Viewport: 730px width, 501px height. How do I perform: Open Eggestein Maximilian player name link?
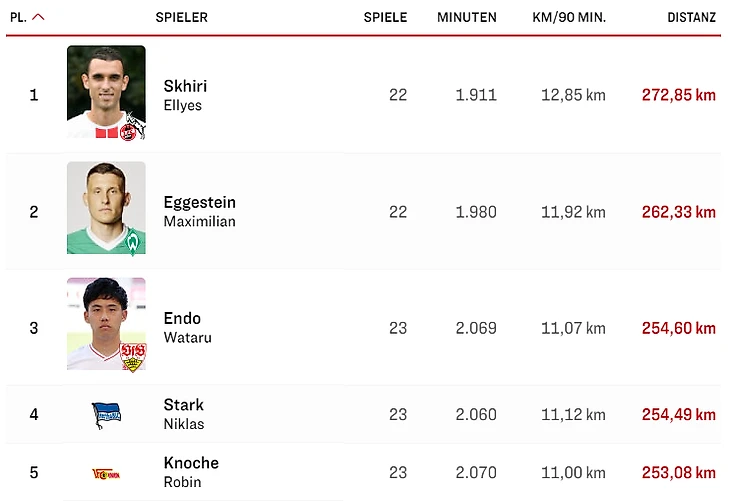coord(199,211)
